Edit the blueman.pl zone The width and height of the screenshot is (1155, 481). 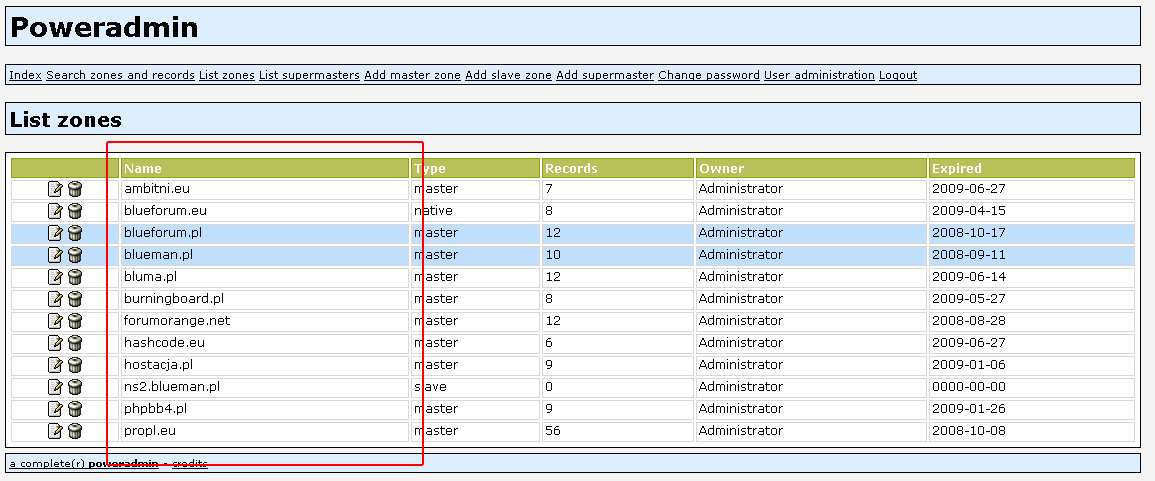[x=55, y=255]
